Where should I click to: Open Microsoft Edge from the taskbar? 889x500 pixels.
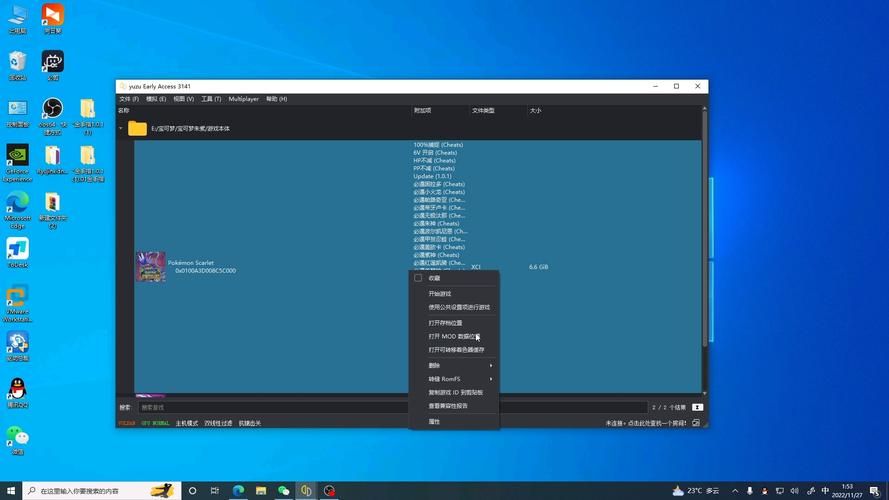(238, 491)
